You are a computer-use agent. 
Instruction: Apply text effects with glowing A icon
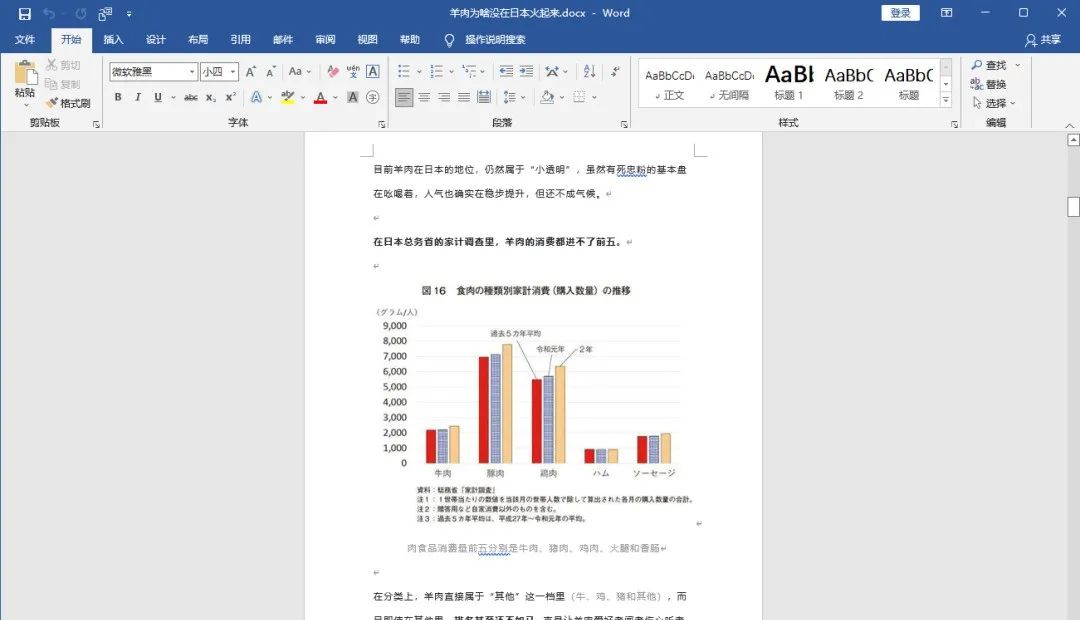pyautogui.click(x=256, y=97)
